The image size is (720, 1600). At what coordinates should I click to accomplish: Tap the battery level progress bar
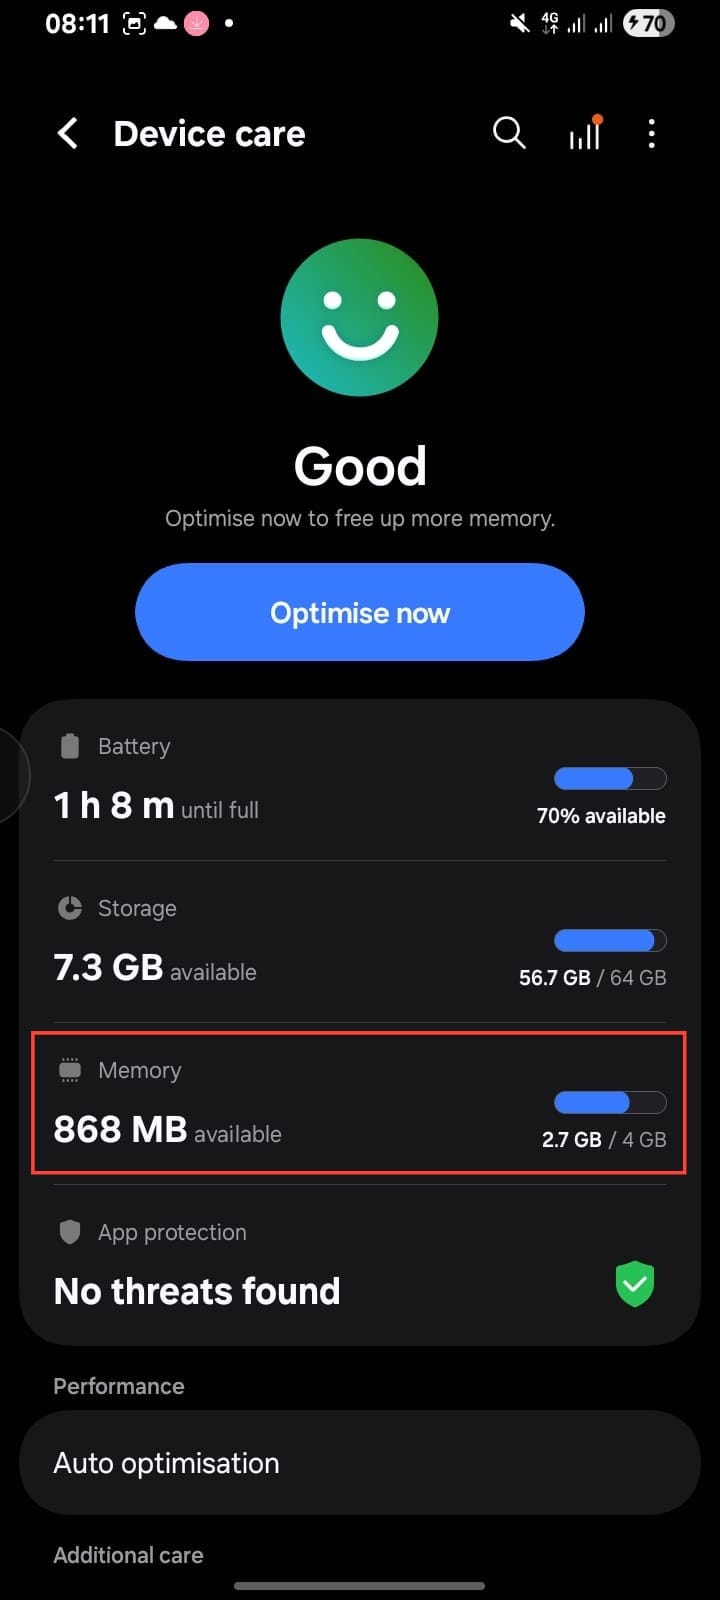pyautogui.click(x=610, y=779)
